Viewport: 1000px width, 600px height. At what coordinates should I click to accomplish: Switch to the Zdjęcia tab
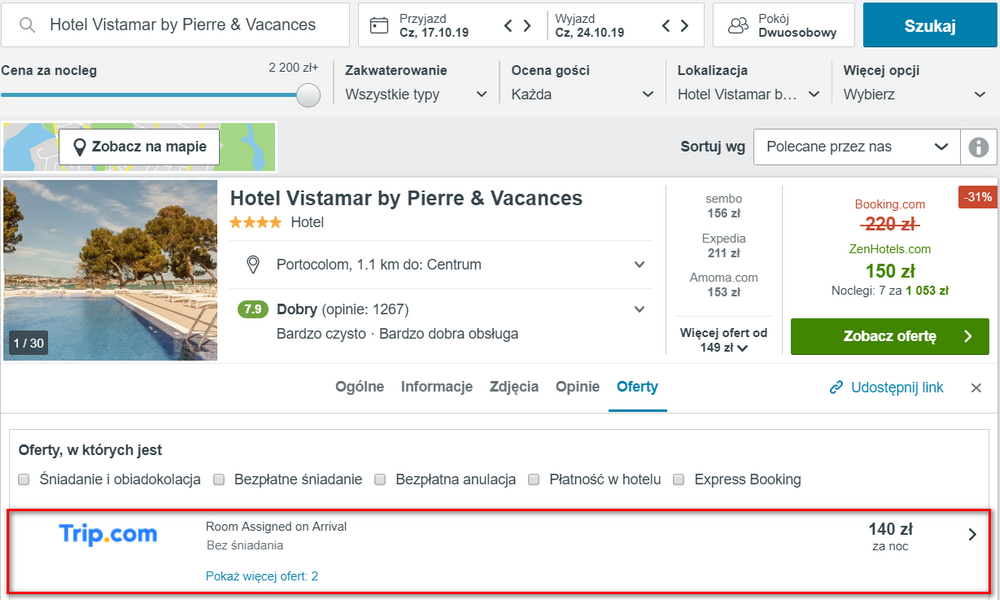coord(514,387)
